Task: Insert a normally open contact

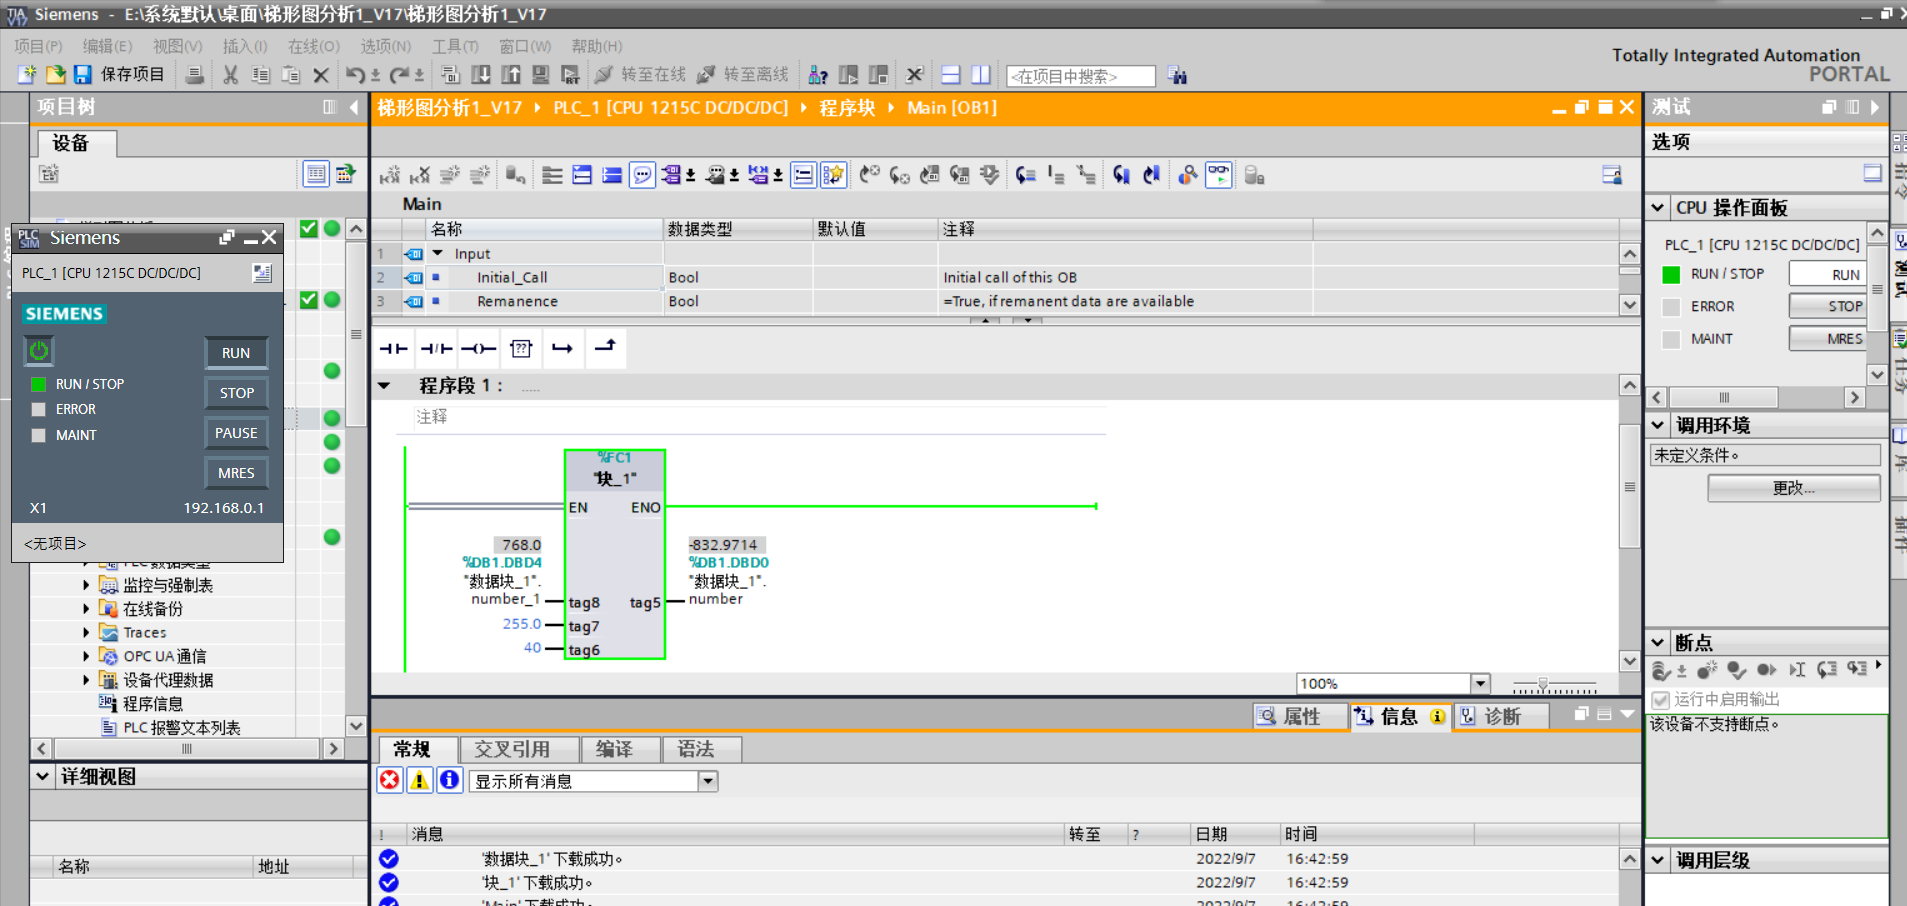Action: pyautogui.click(x=394, y=348)
